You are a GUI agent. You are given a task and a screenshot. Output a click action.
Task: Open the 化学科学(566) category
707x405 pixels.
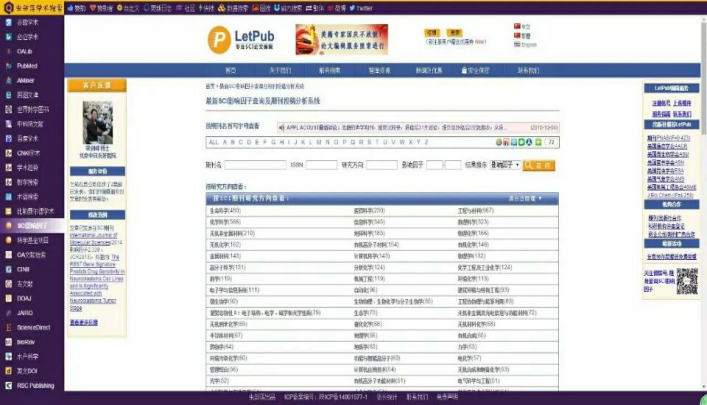pos(225,222)
